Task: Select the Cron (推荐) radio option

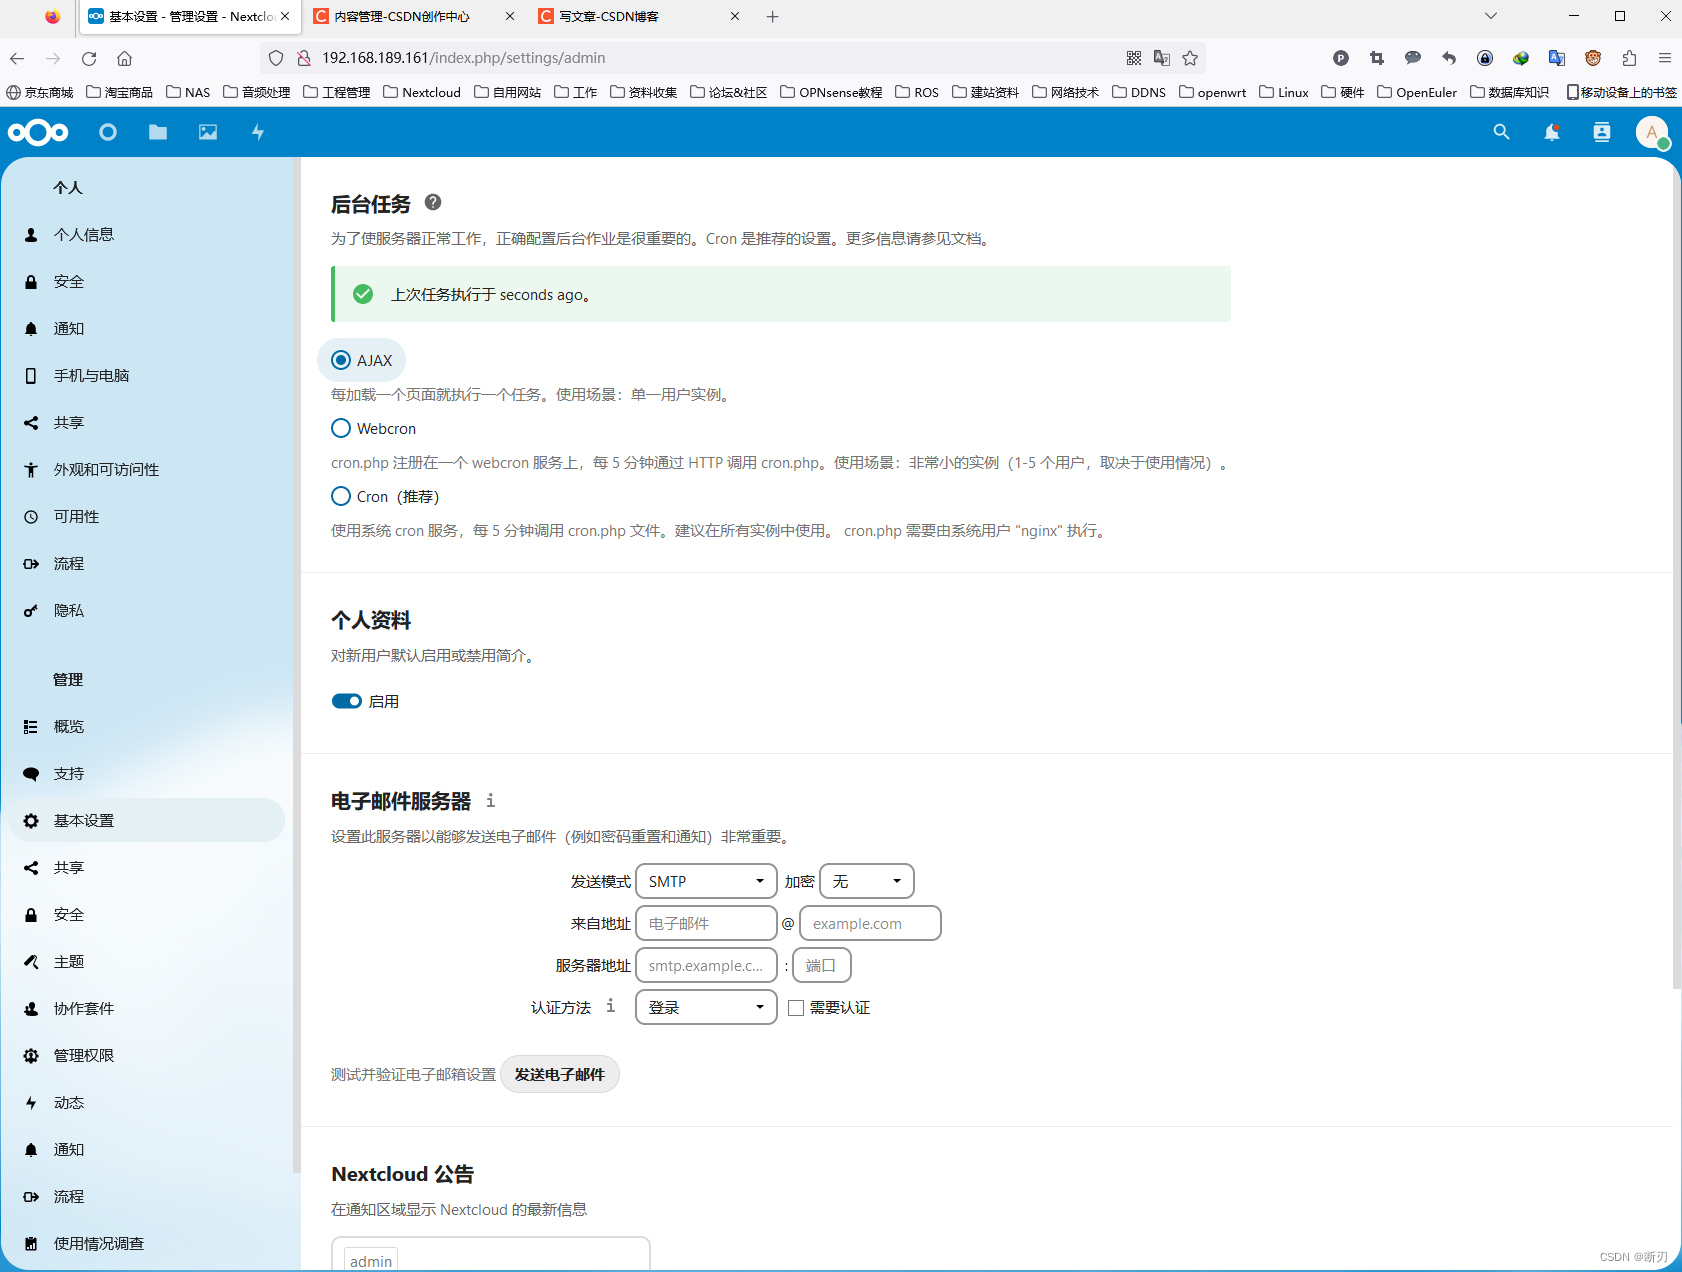Action: click(x=341, y=496)
